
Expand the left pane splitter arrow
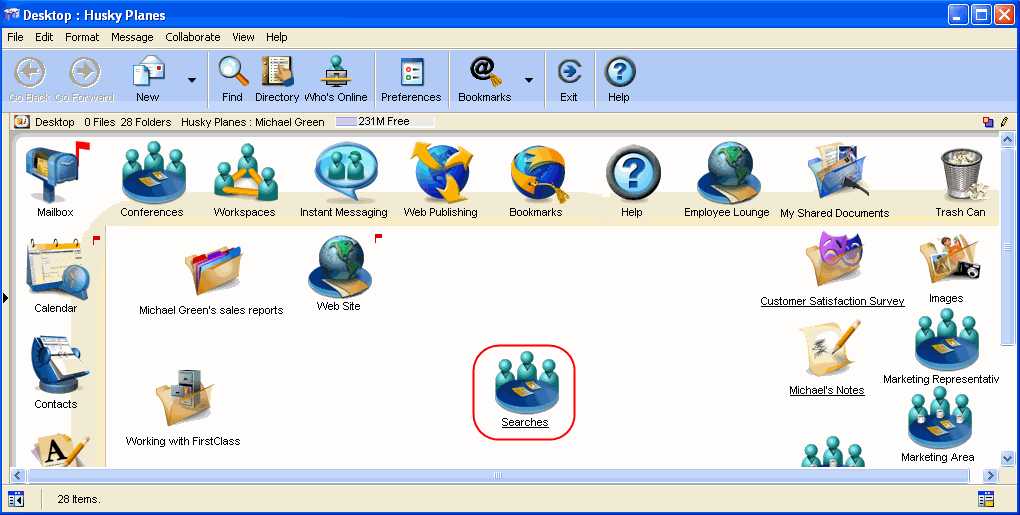pyautogui.click(x=6, y=297)
